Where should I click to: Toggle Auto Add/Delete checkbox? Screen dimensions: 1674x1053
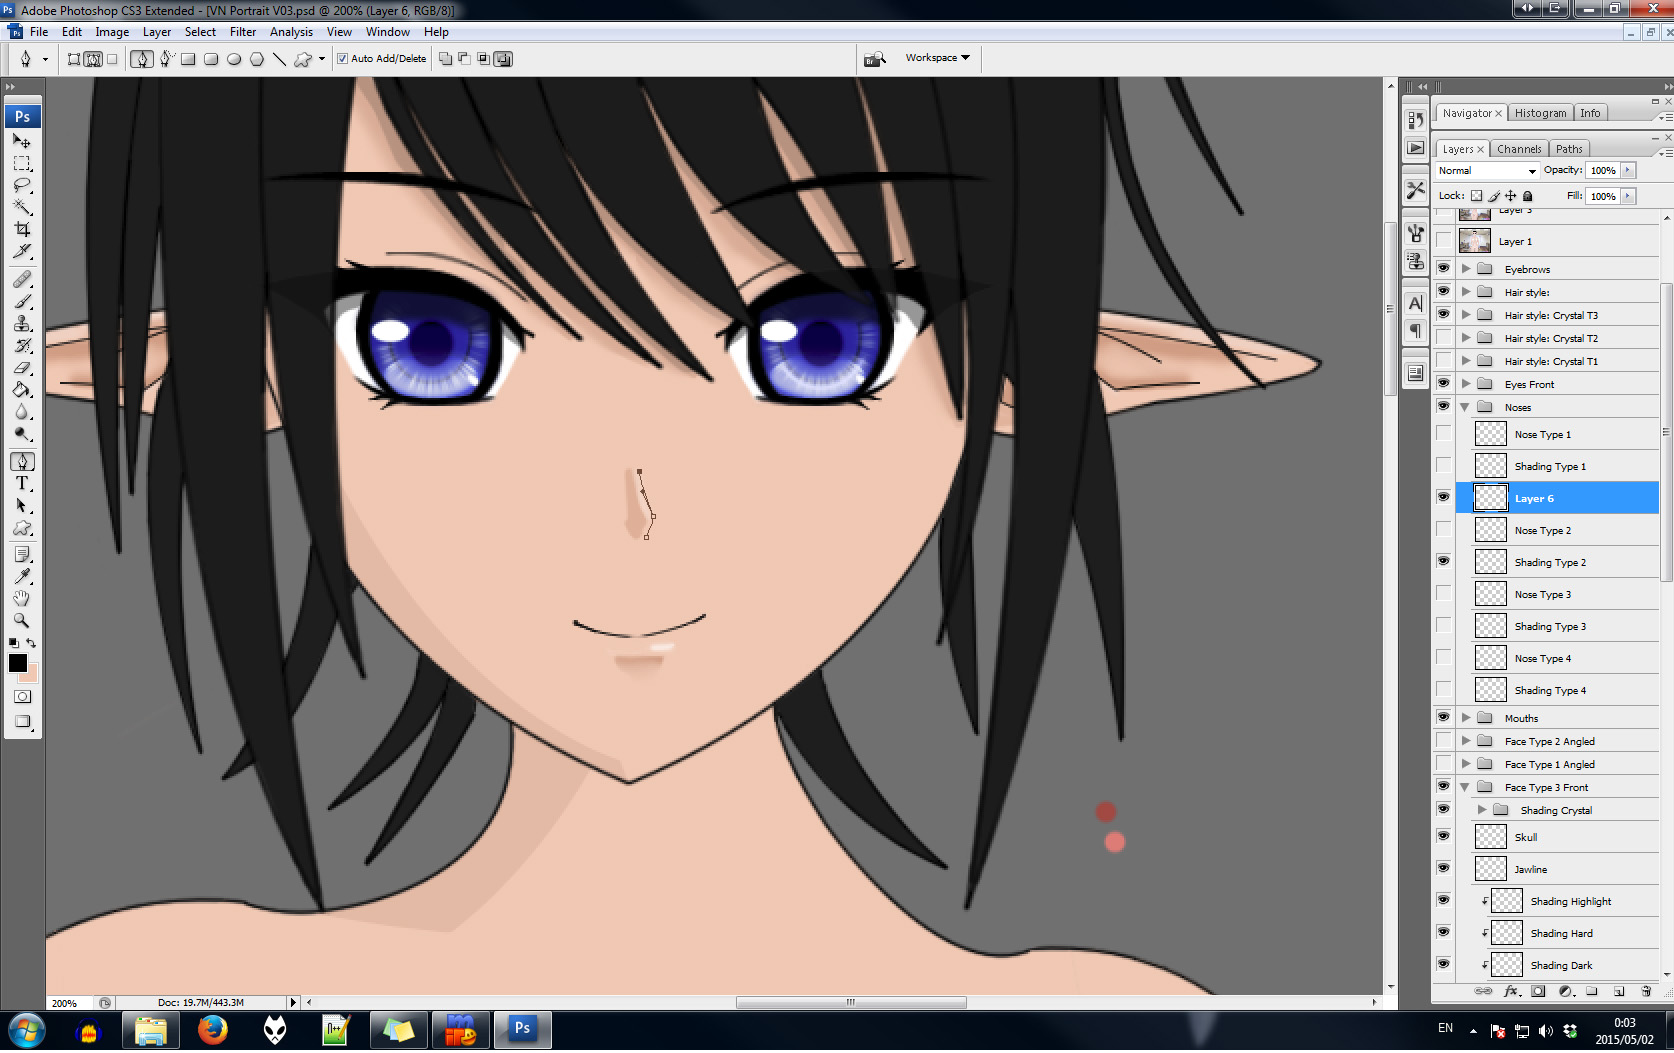[343, 59]
